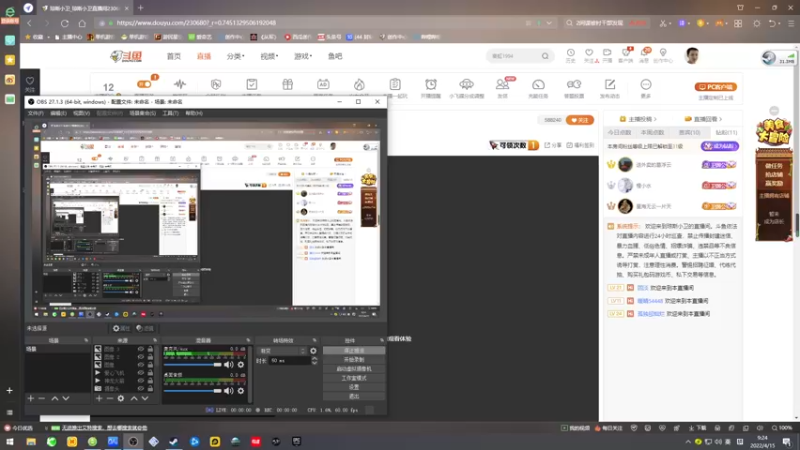800x450 pixels.
Task: Go to 首页 tab on Douyu
Action: pos(174,56)
